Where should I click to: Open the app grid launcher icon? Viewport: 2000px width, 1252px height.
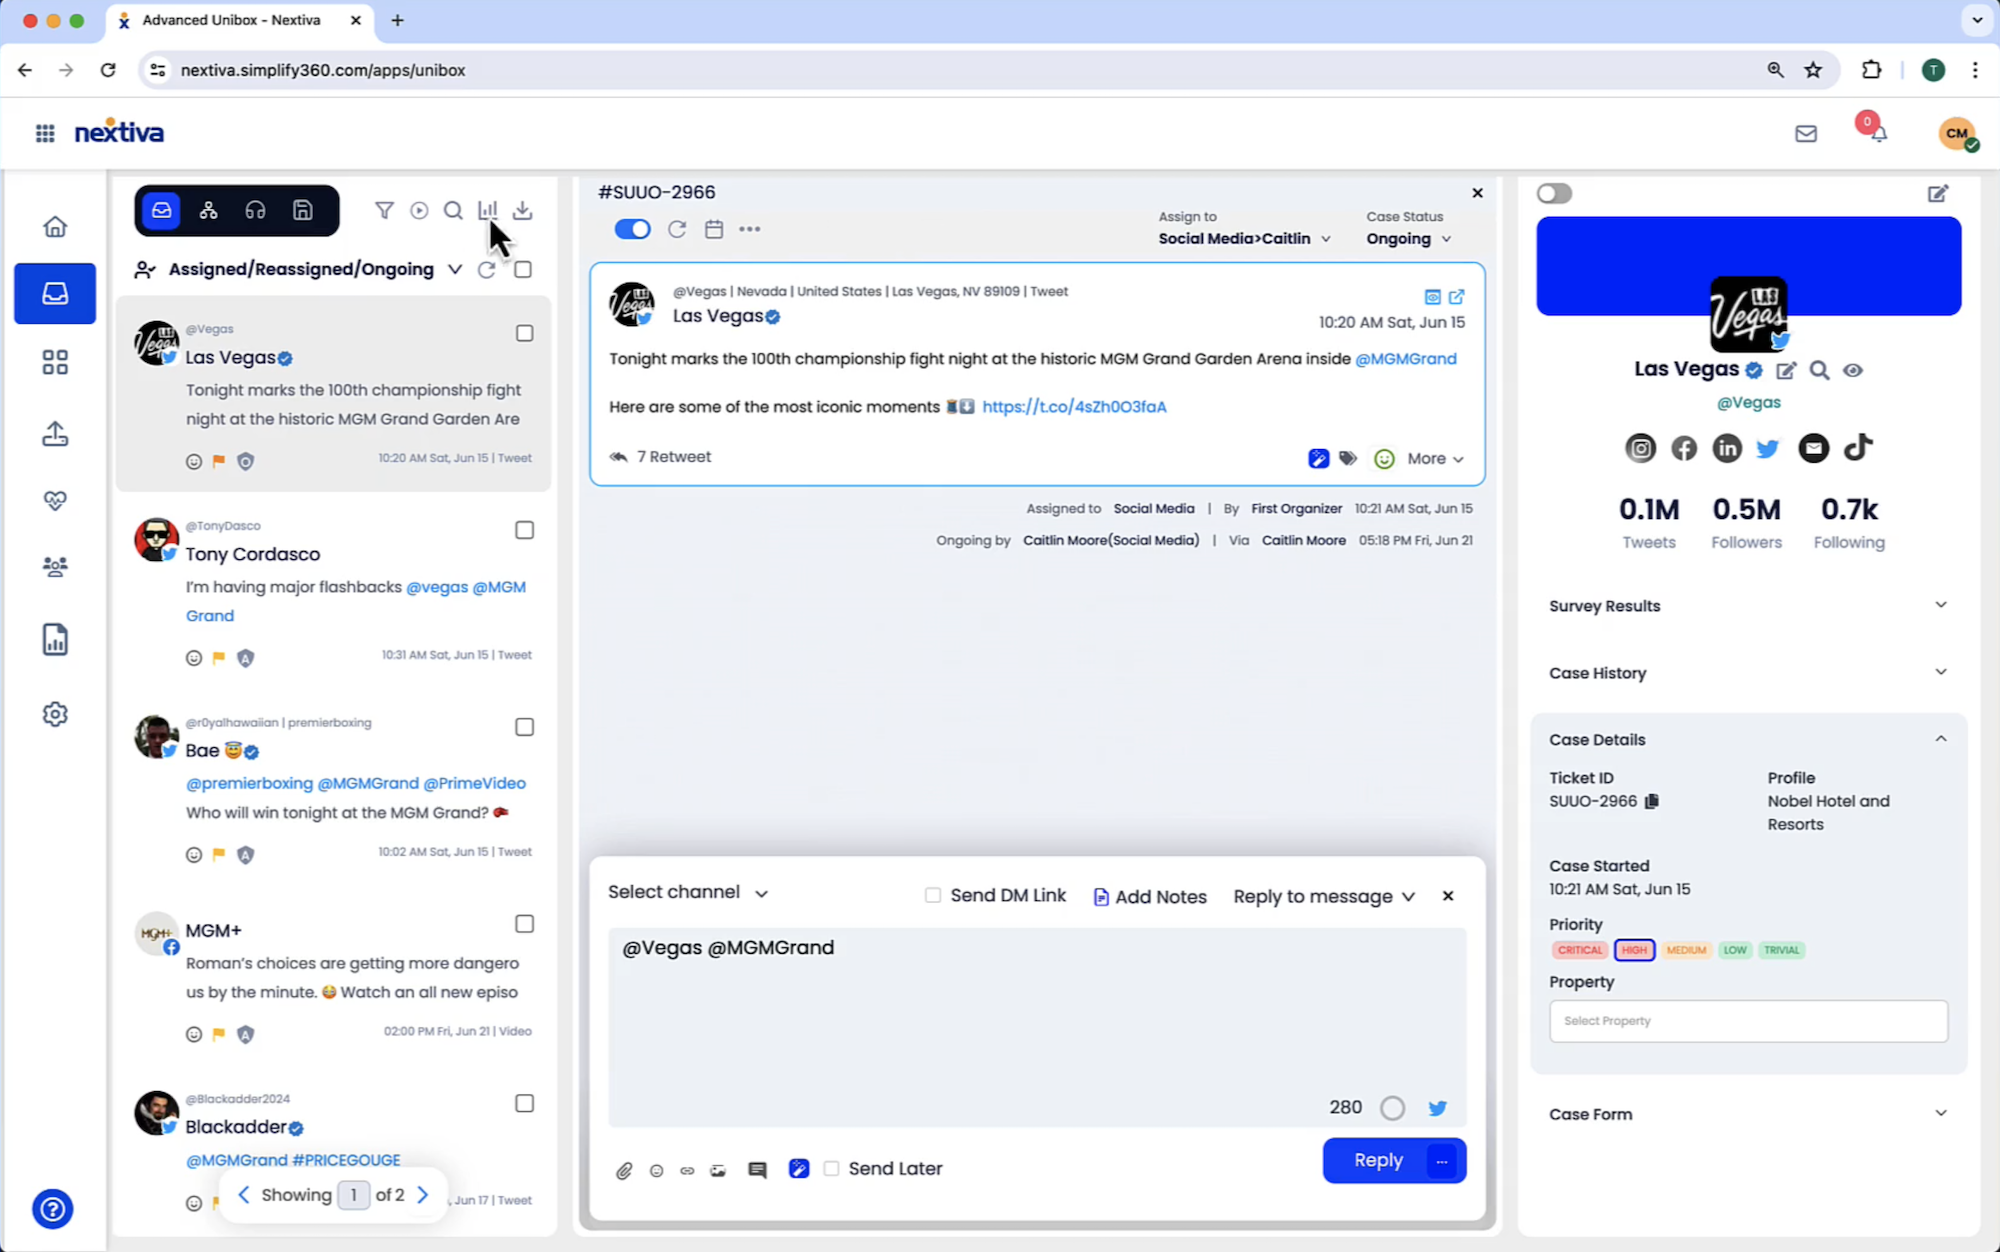click(45, 133)
